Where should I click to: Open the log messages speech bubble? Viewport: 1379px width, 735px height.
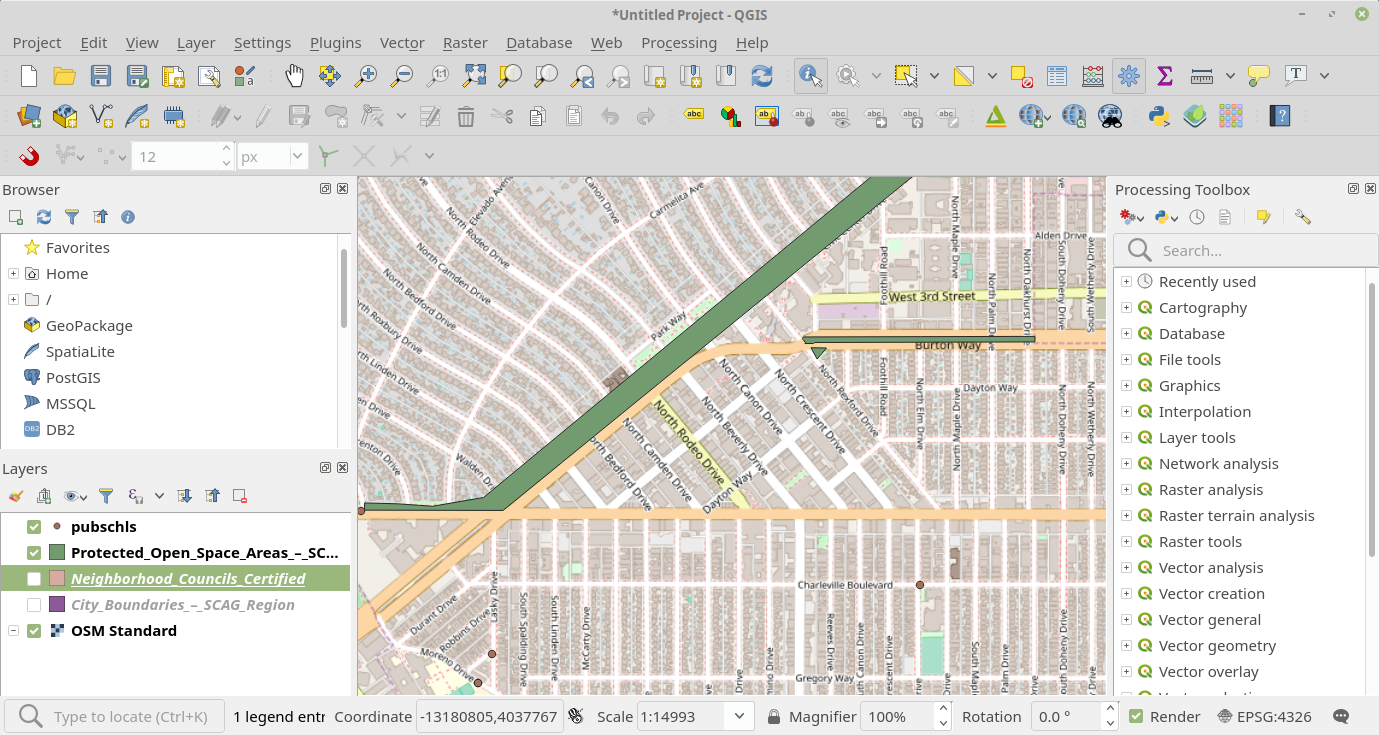[x=1341, y=716]
